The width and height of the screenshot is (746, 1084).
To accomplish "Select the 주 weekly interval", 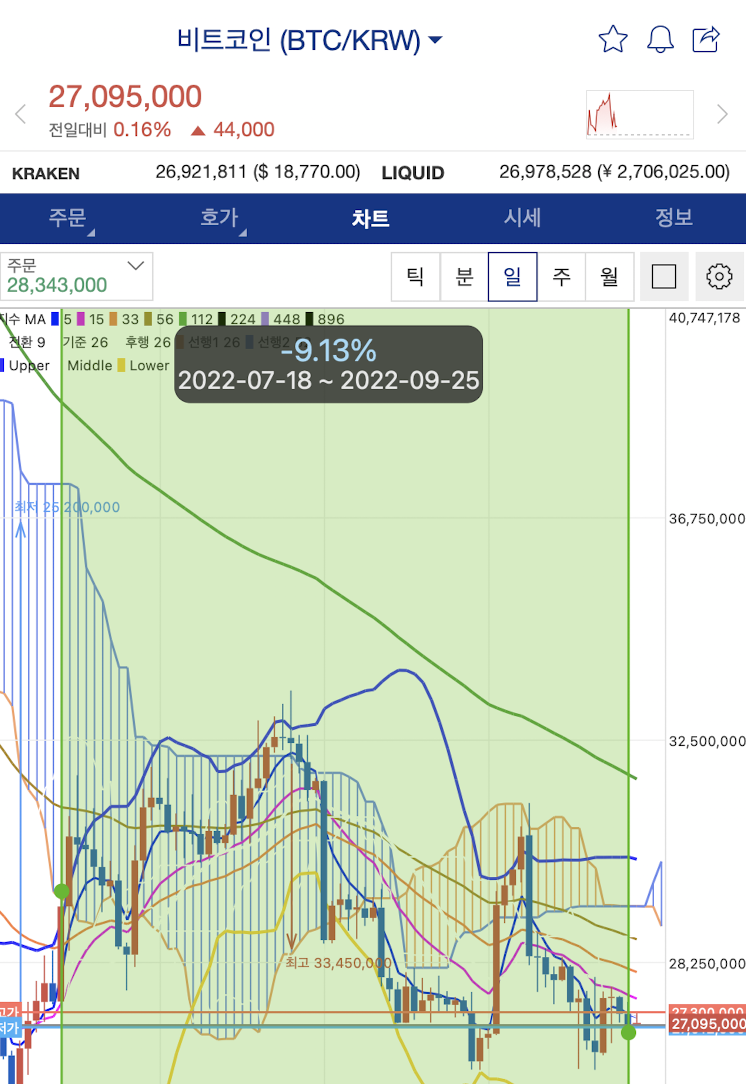I will coord(561,277).
